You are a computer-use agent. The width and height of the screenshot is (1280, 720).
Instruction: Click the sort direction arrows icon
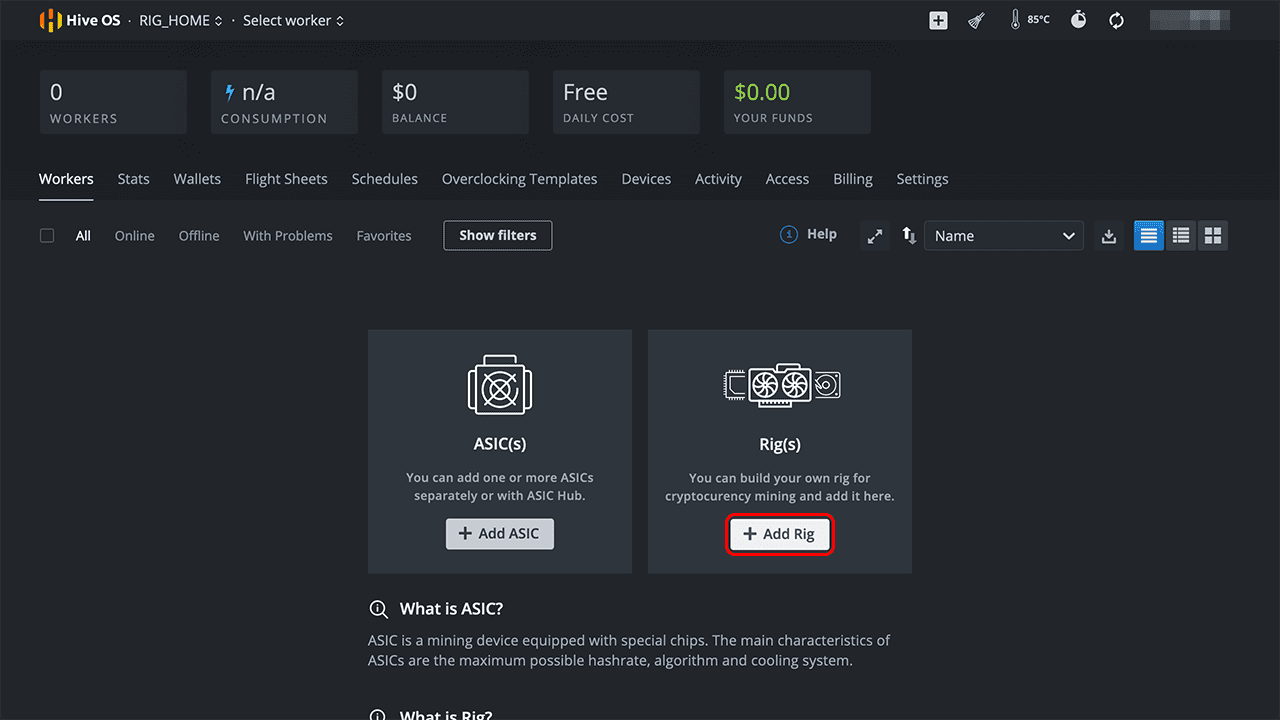tap(909, 236)
